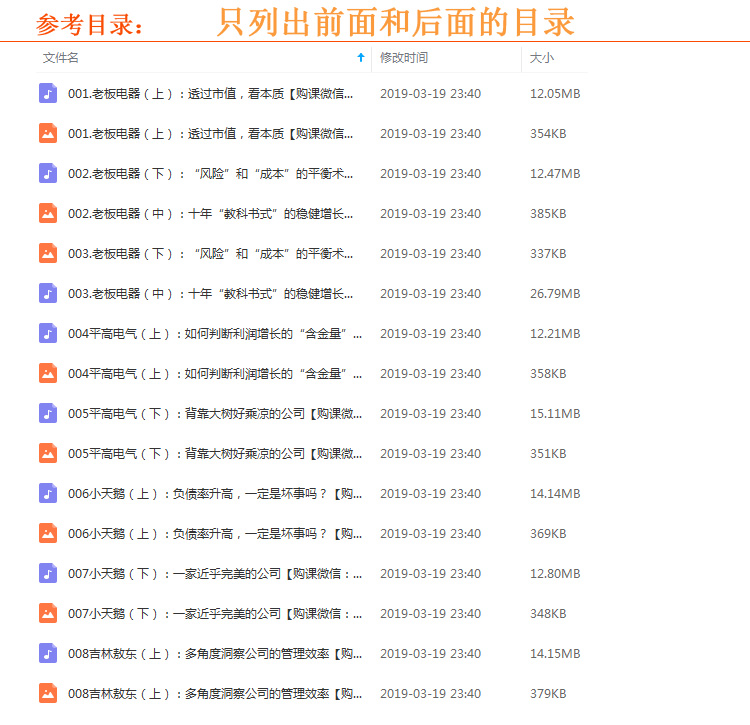
Task: Click the image icon for the 354KB 001.老板电器 file
Action: coord(47,134)
